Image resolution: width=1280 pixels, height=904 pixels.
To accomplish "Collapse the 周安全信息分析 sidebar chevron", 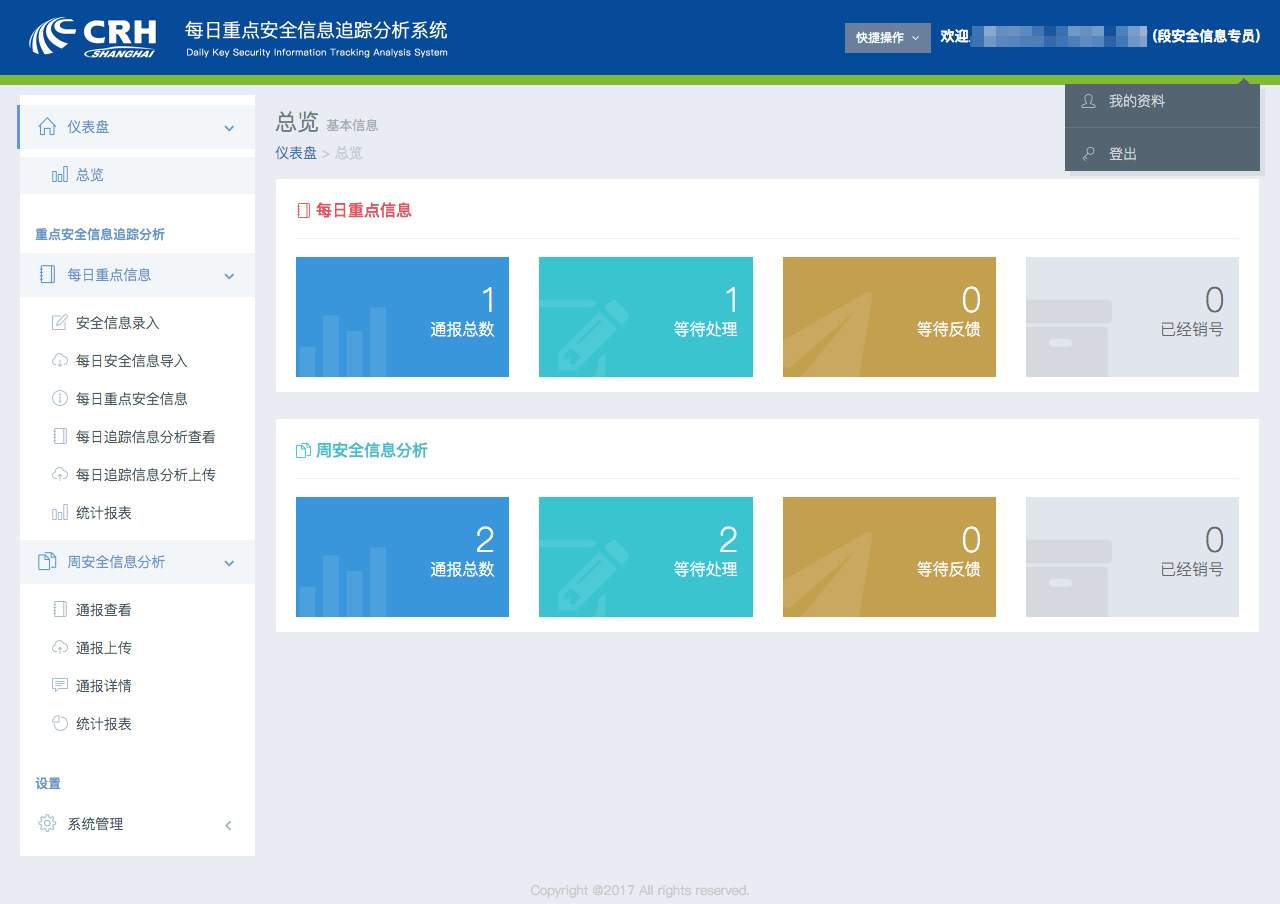I will (229, 563).
